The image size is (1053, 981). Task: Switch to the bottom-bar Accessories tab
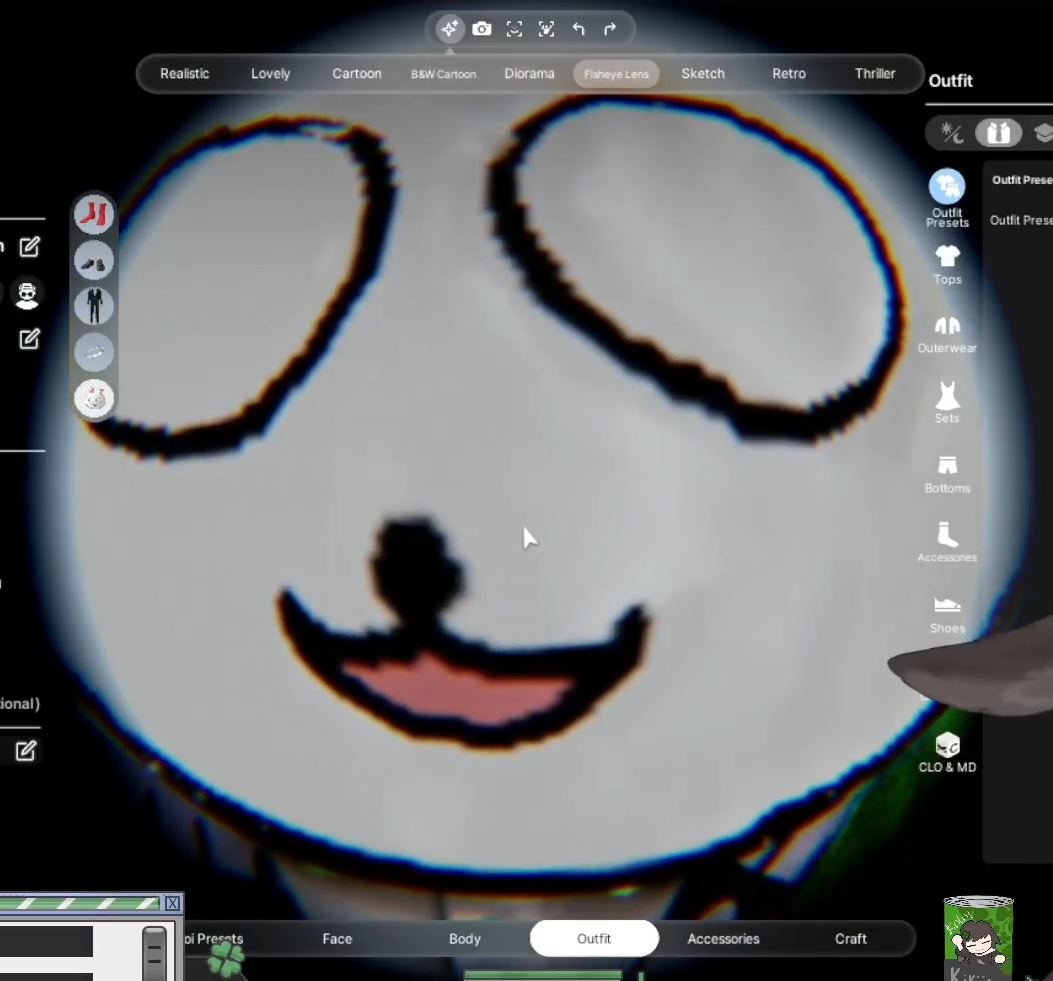pos(723,939)
